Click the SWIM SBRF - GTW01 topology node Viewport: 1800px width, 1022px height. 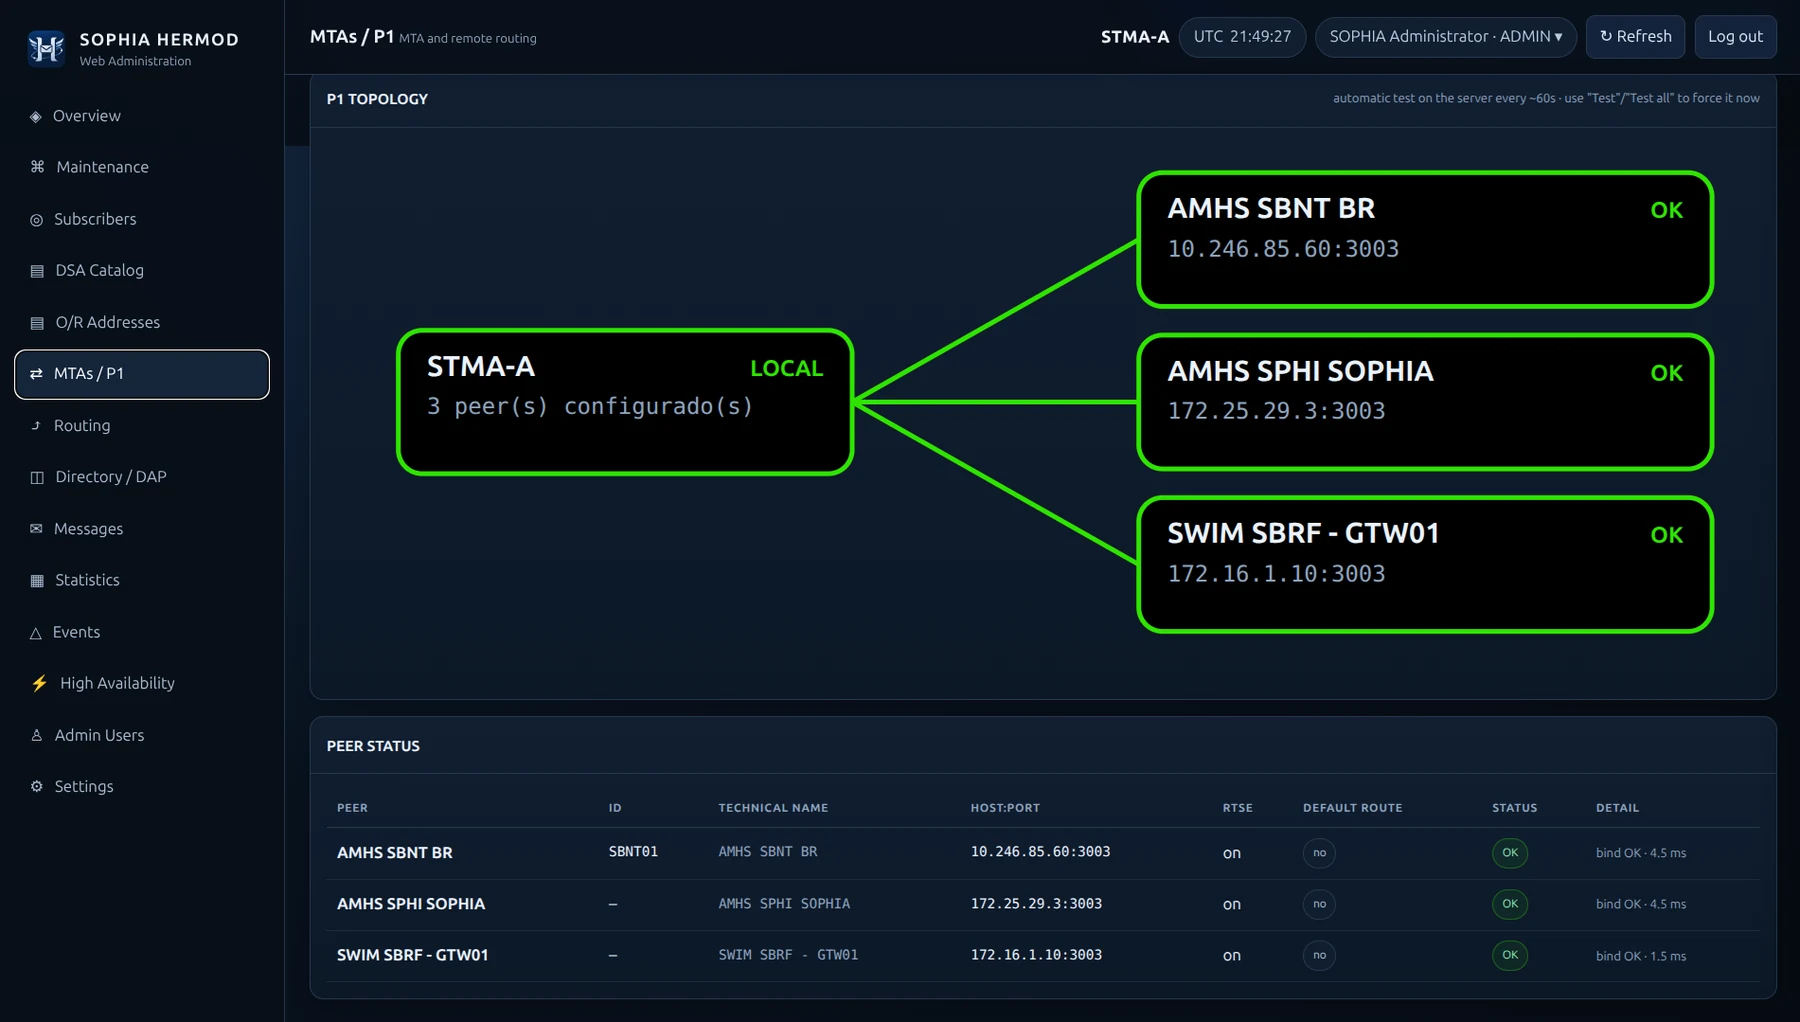[1425, 565]
